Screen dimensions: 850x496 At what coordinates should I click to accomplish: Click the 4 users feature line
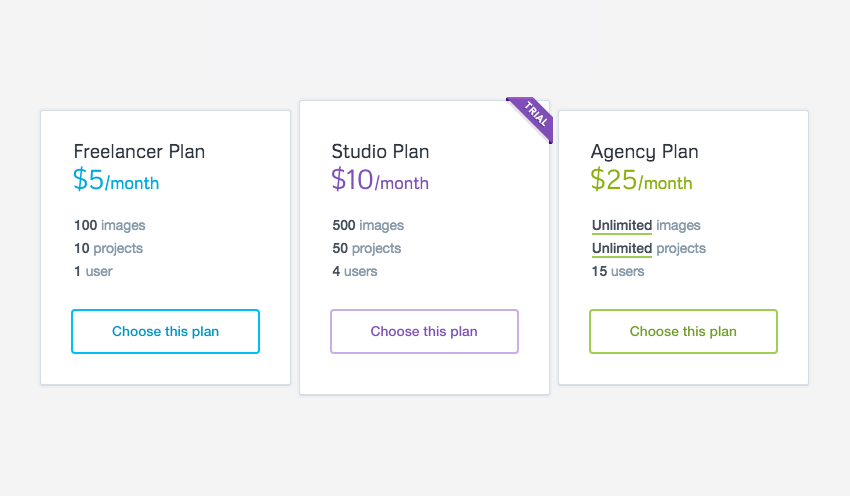click(355, 271)
